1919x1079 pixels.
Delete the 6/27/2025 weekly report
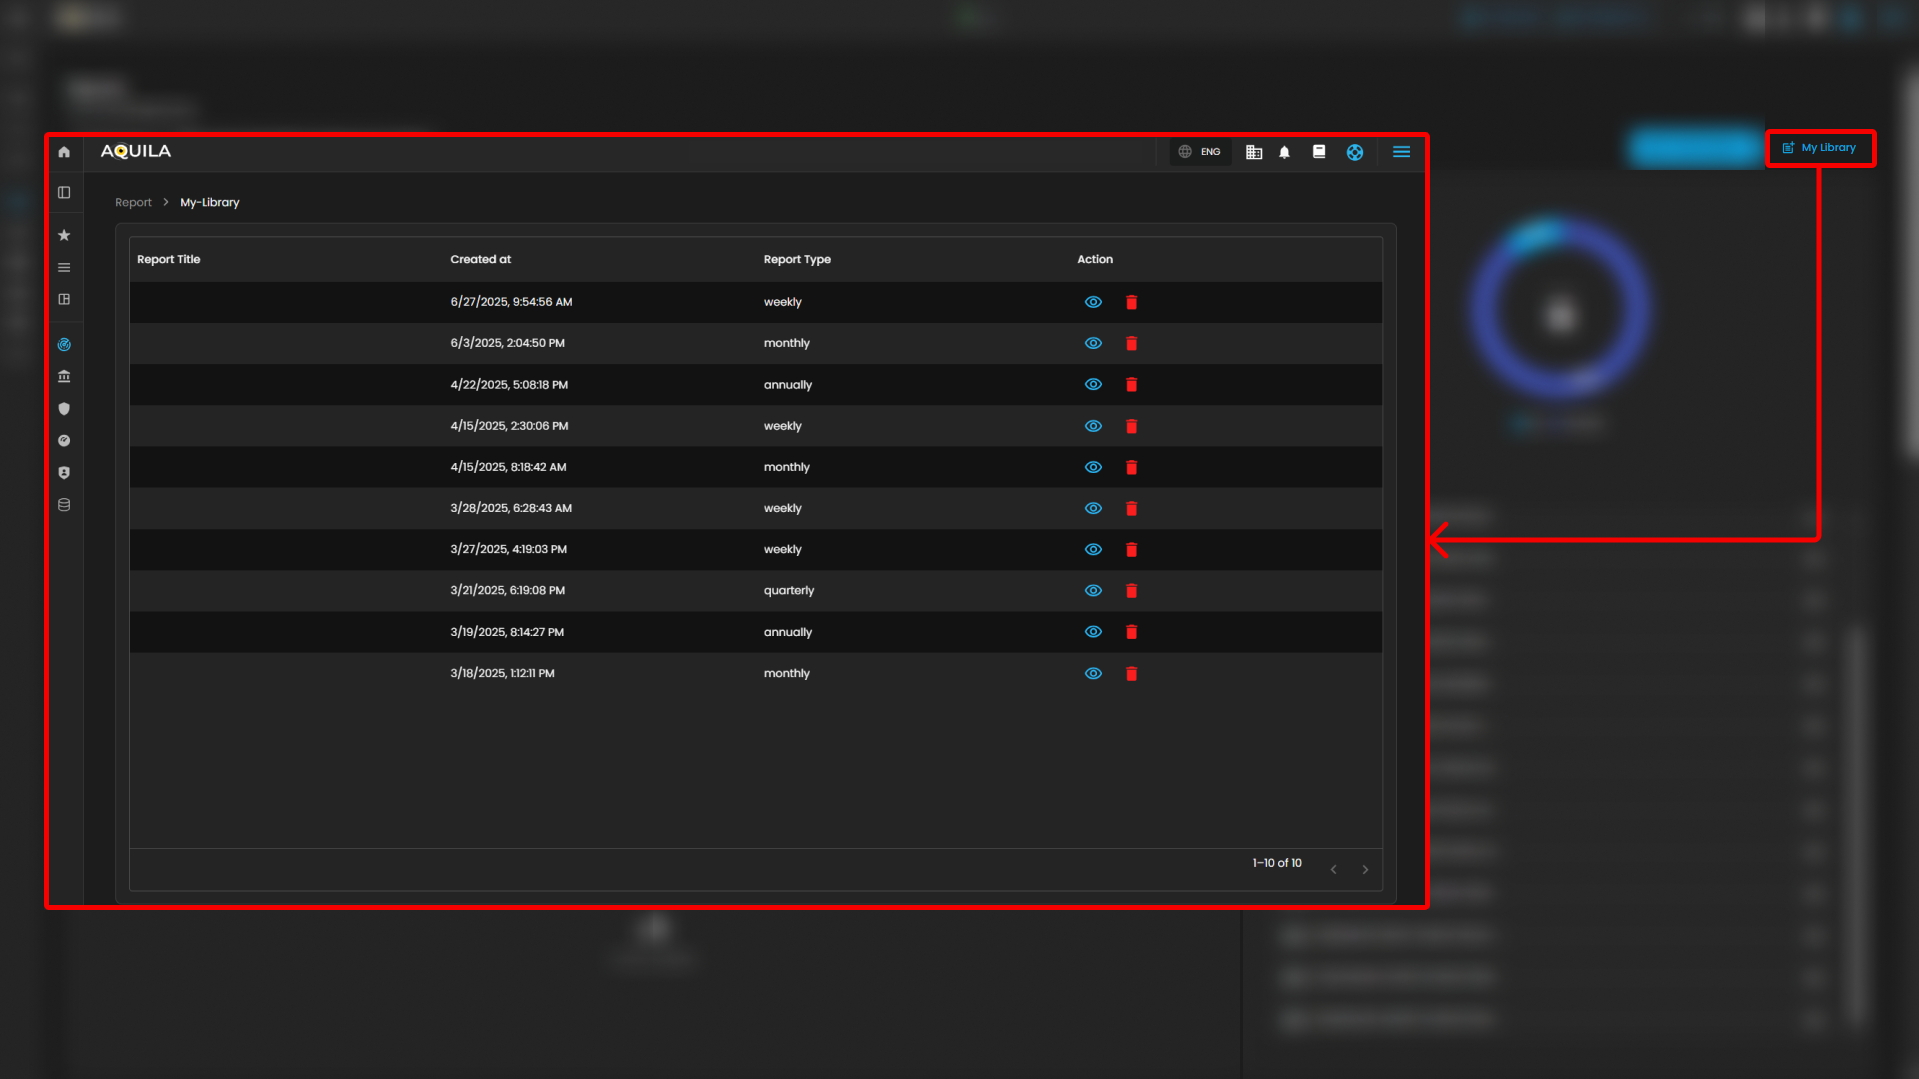pyautogui.click(x=1131, y=302)
